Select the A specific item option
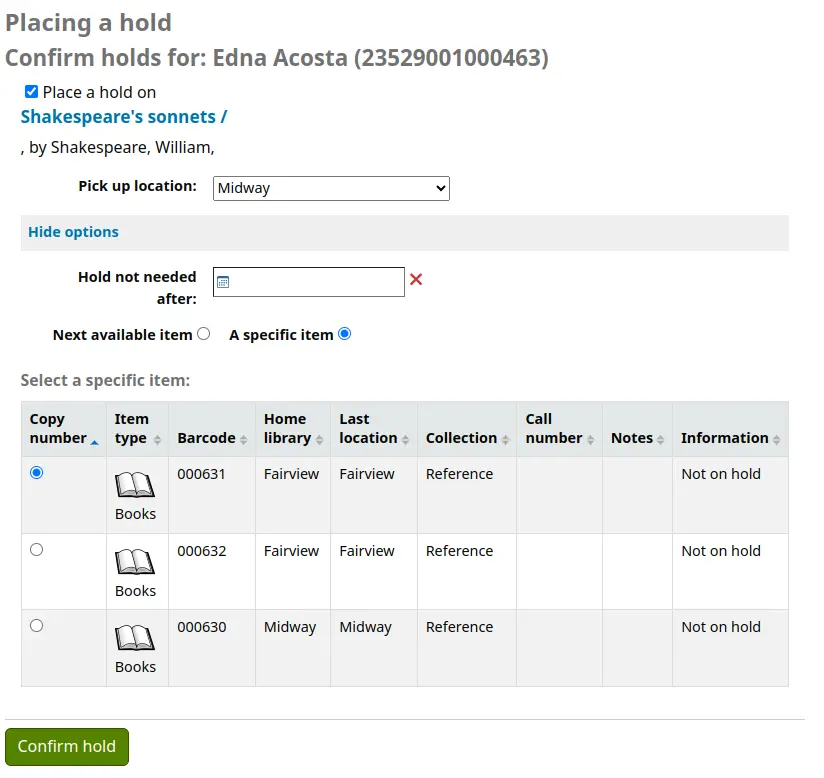 point(345,334)
